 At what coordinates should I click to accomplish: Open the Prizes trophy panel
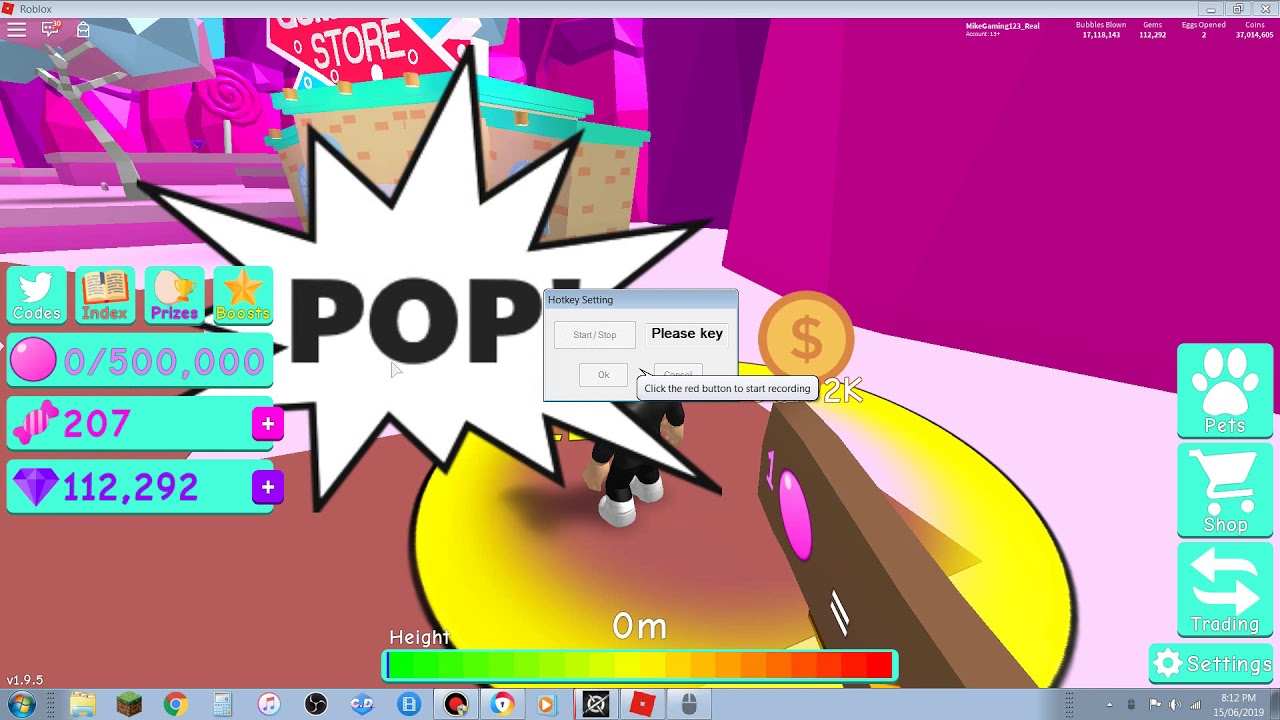click(x=174, y=295)
